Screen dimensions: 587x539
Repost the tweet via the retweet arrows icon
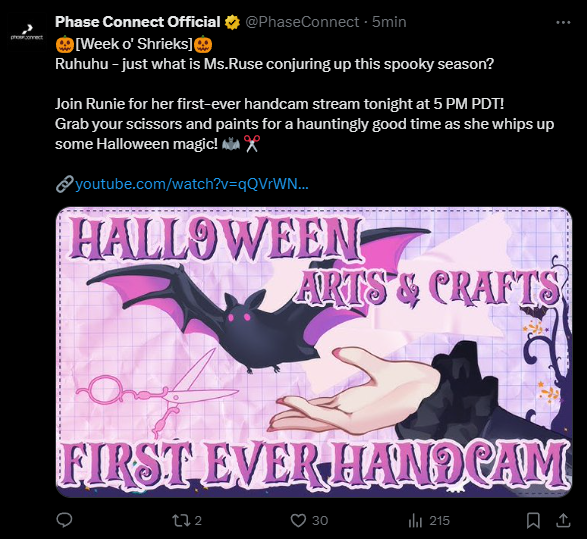tap(181, 520)
